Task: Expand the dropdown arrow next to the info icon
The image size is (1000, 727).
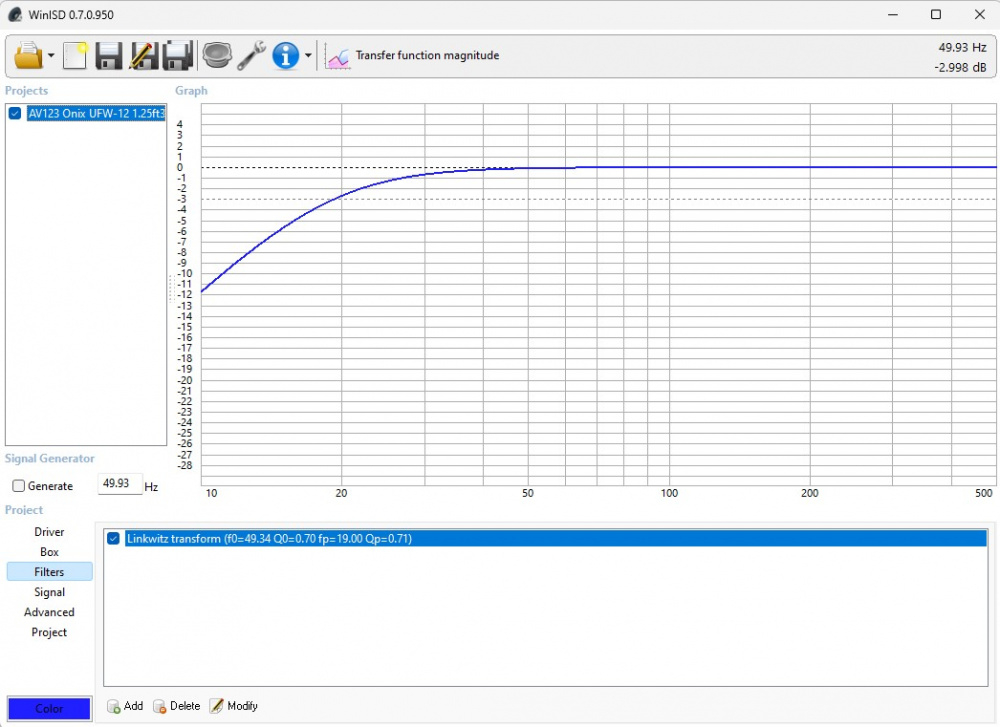Action: (308, 56)
